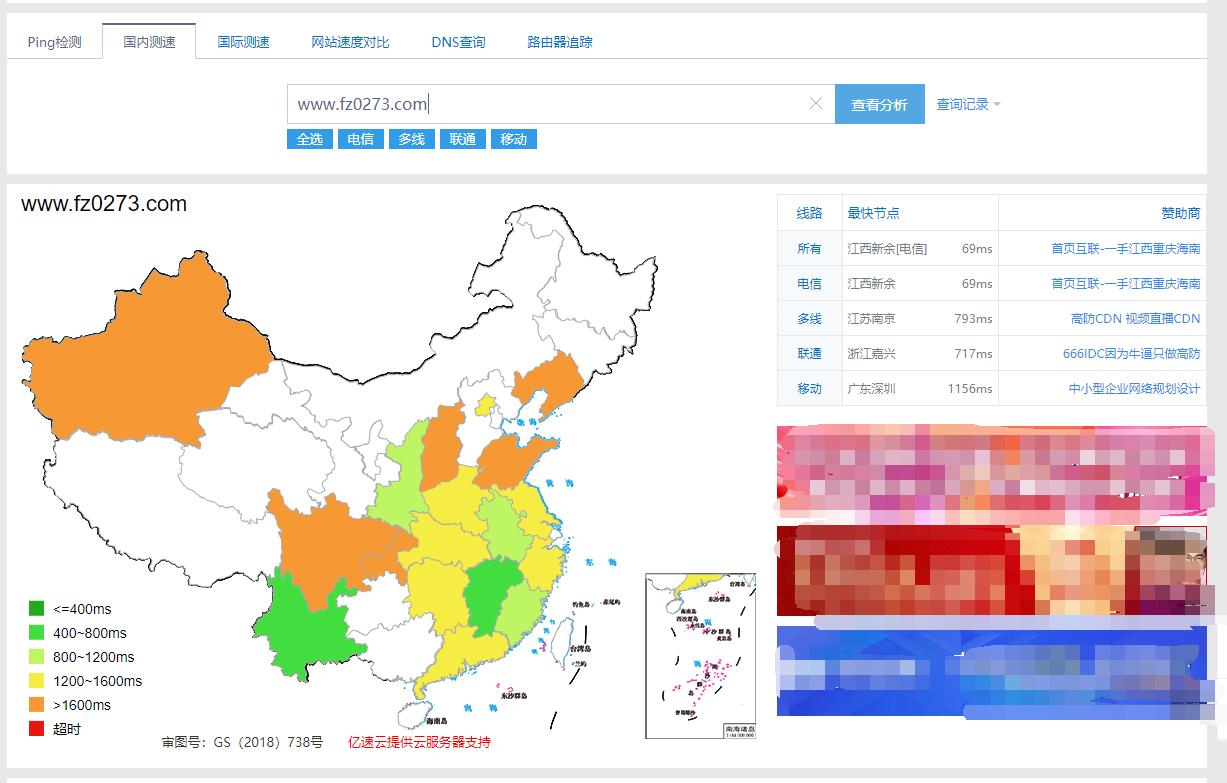Viewport: 1227px width, 783px height.
Task: Switch to the Ping检测 tab
Action: click(x=54, y=42)
